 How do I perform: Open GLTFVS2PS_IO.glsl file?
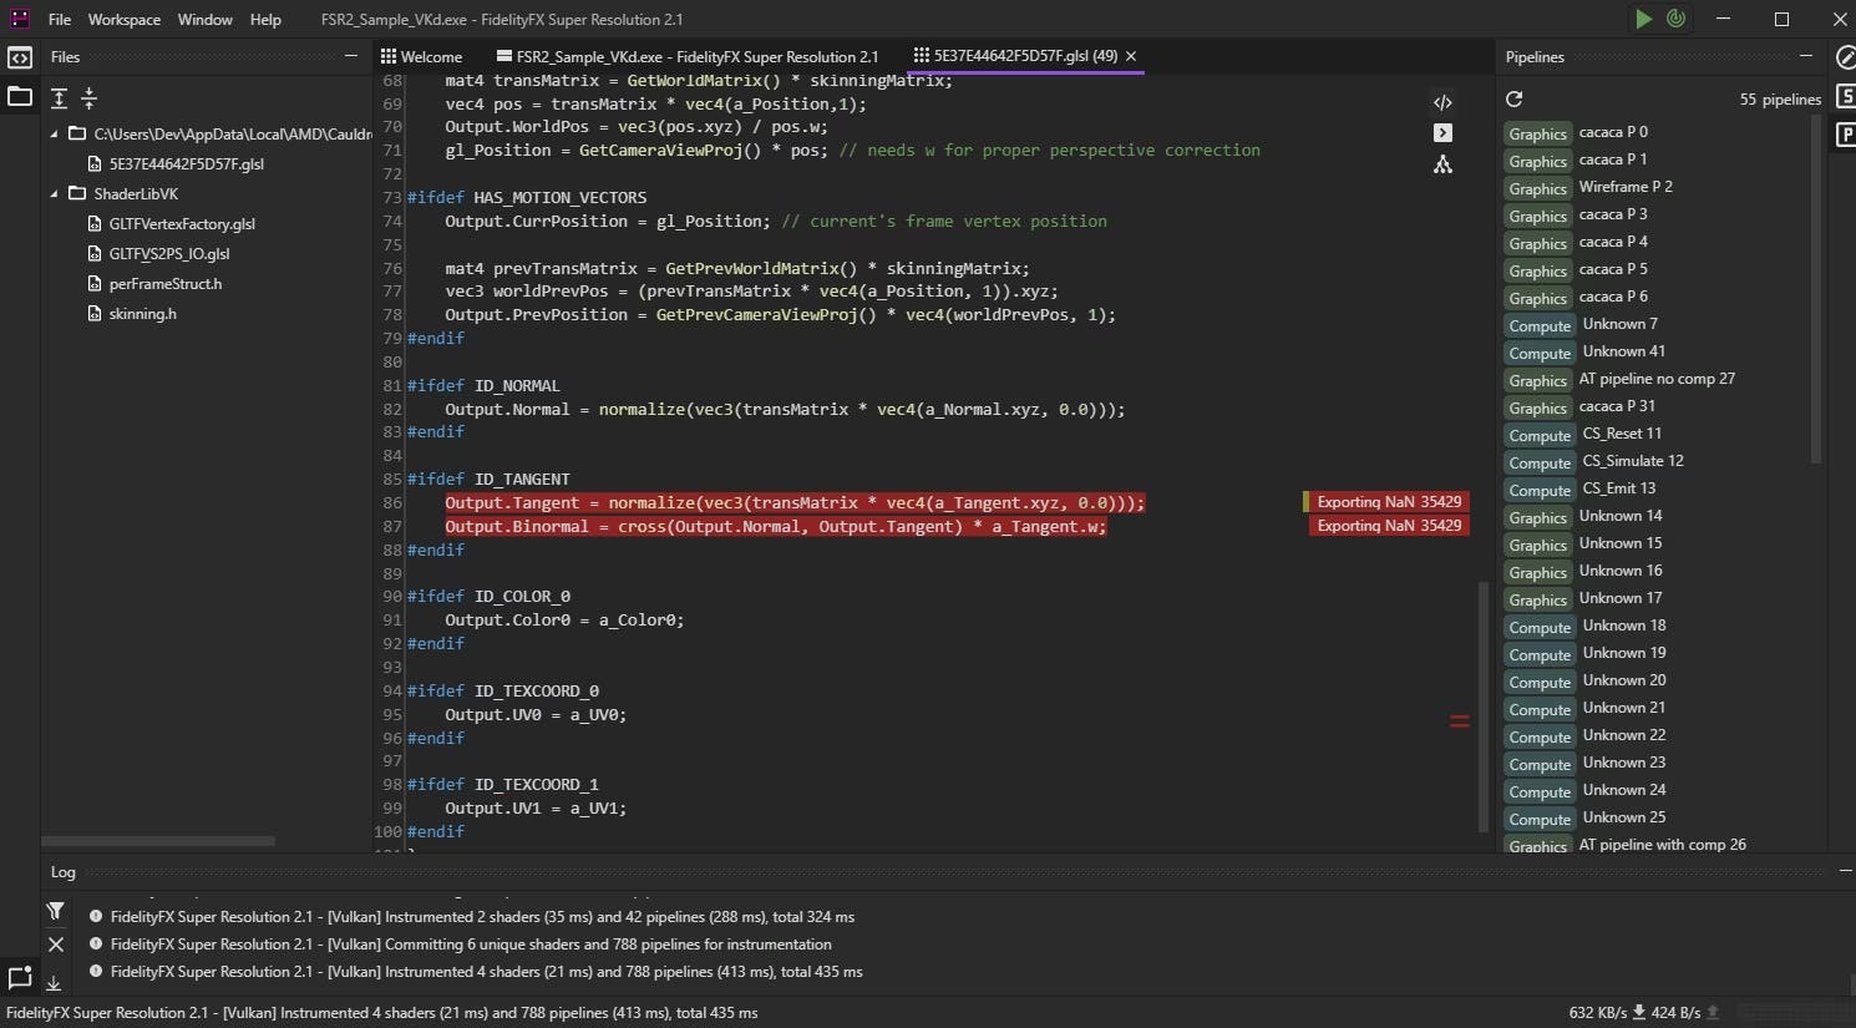[x=169, y=253]
